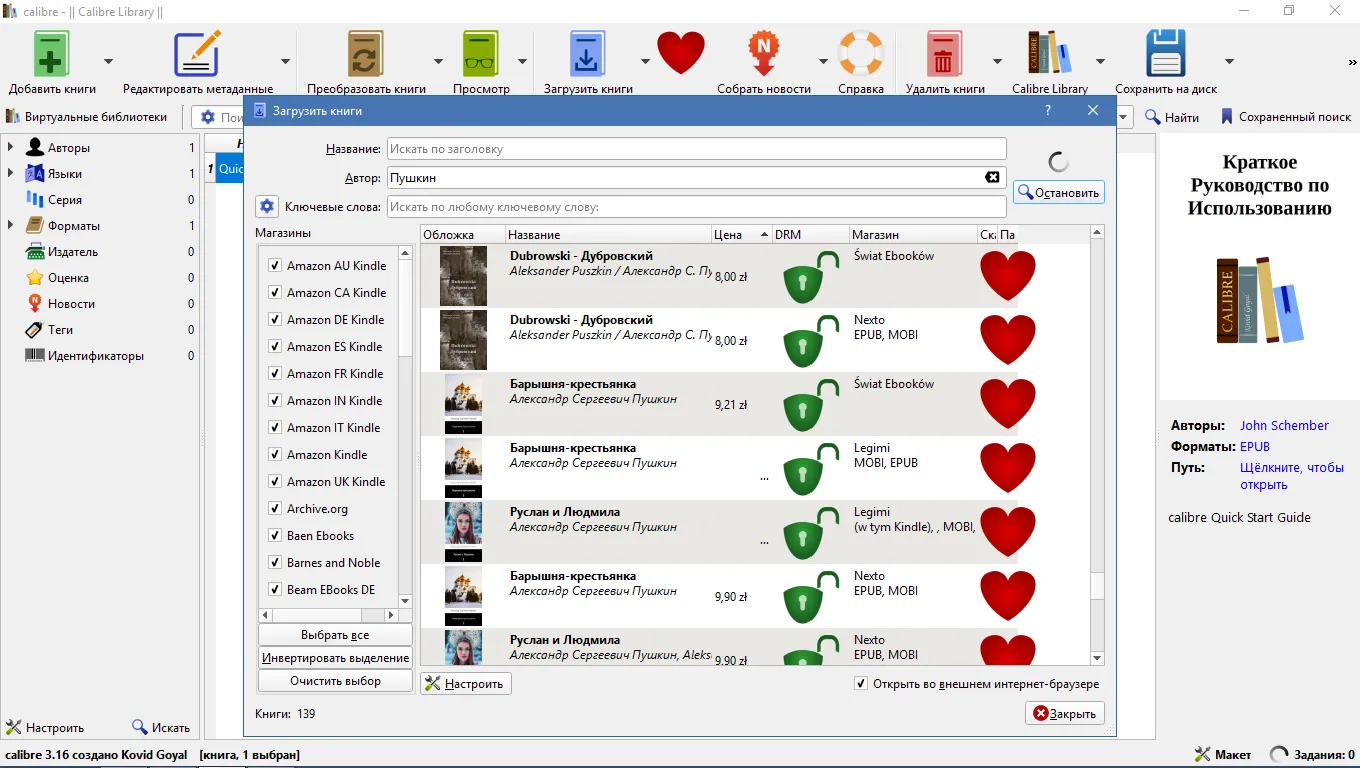The width and height of the screenshot is (1360, 768).
Task: Click the Искать button under tag browser
Action: pos(160,727)
